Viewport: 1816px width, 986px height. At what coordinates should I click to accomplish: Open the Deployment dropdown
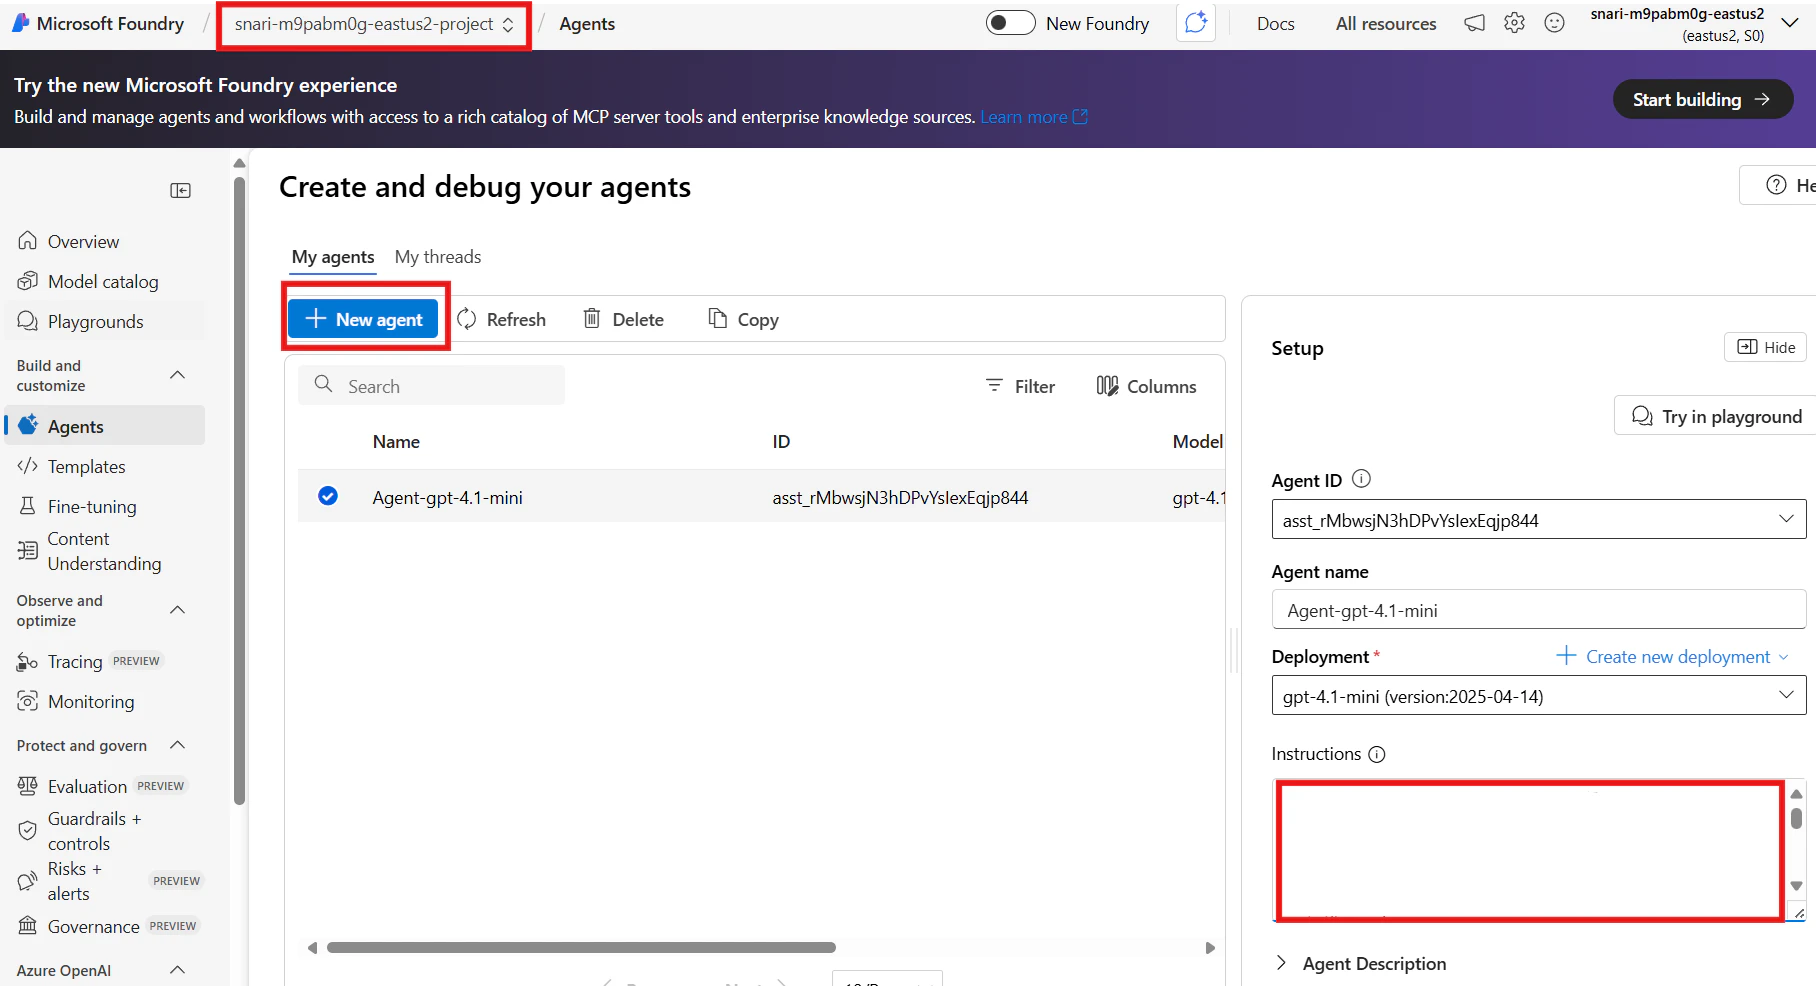click(1538, 696)
